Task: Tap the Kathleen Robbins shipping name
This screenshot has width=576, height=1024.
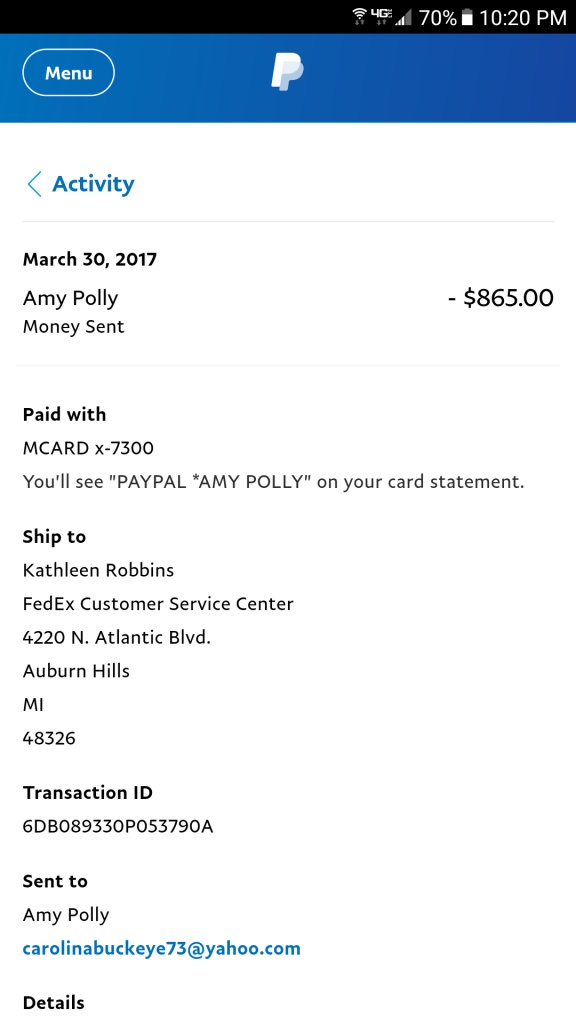Action: click(99, 570)
